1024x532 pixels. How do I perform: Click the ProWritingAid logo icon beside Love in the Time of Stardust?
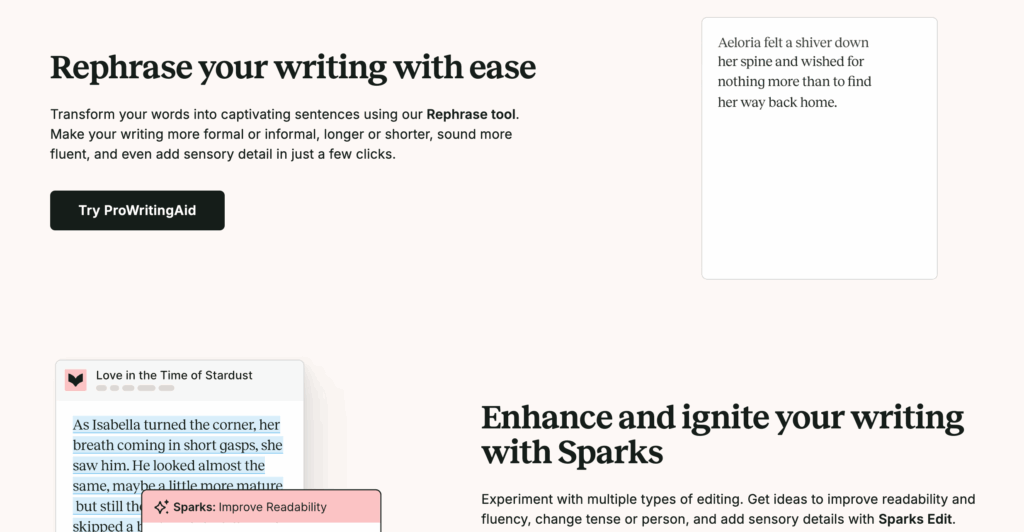(x=76, y=380)
